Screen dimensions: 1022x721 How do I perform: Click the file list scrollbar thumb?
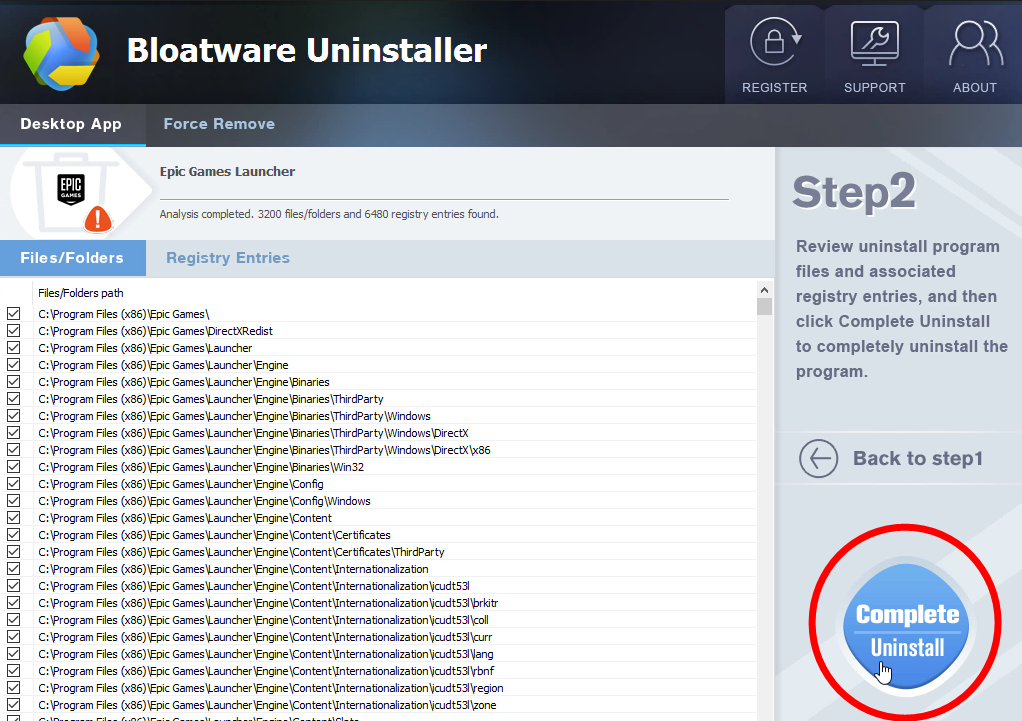[x=765, y=306]
